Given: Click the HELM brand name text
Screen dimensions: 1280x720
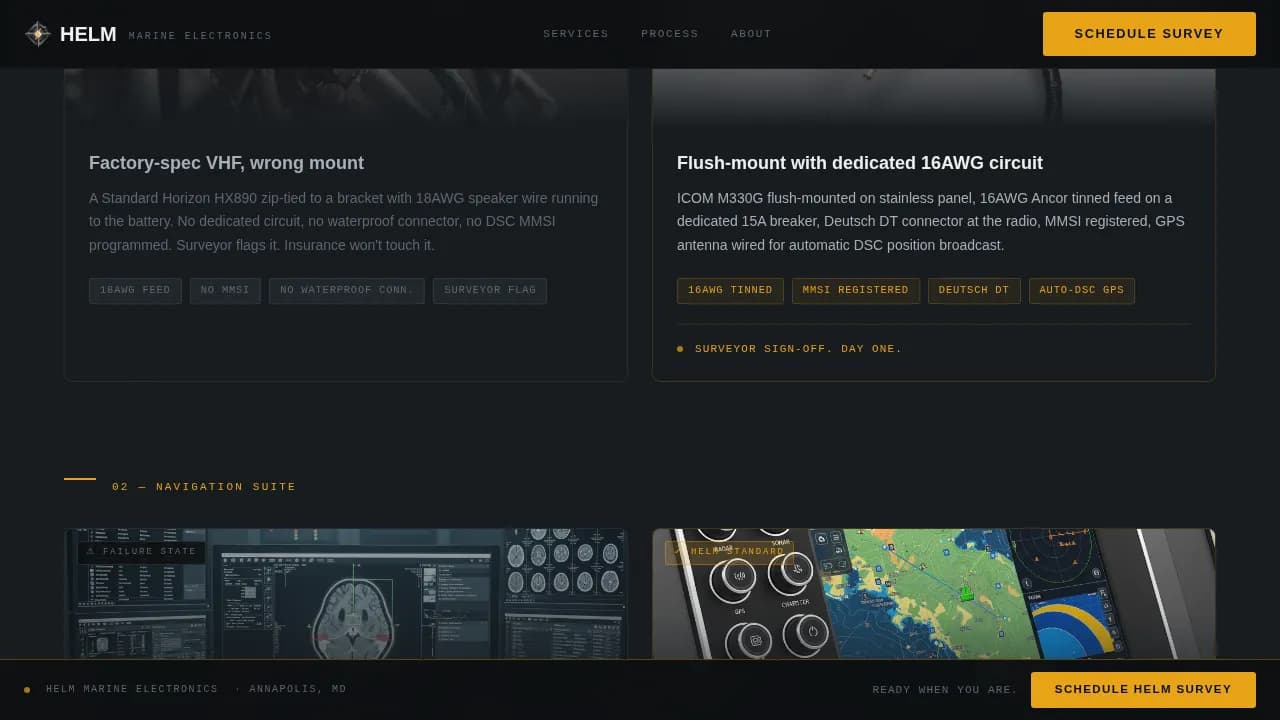Looking at the screenshot, I should 88,34.
